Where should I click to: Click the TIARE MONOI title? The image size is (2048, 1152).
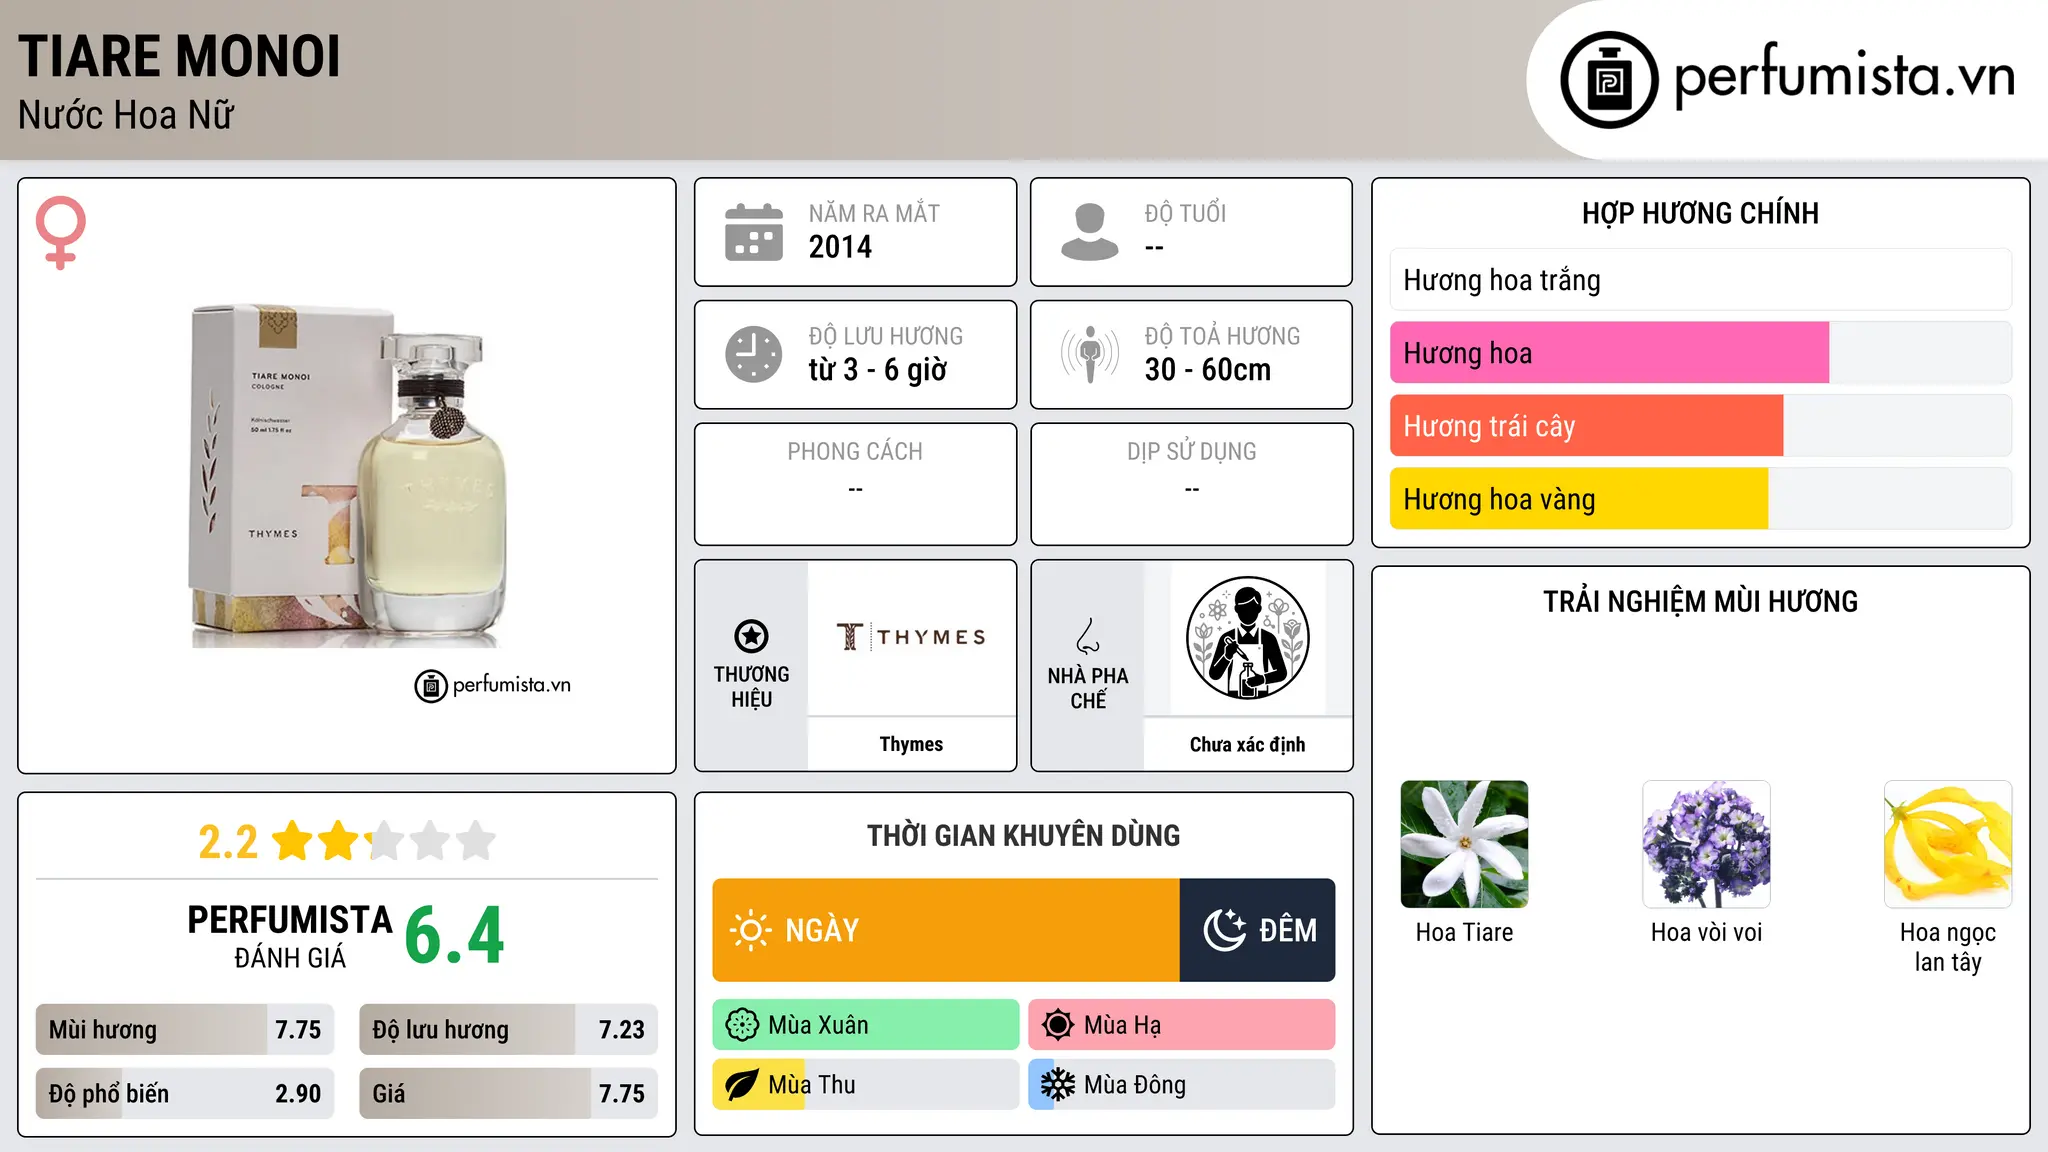click(179, 56)
